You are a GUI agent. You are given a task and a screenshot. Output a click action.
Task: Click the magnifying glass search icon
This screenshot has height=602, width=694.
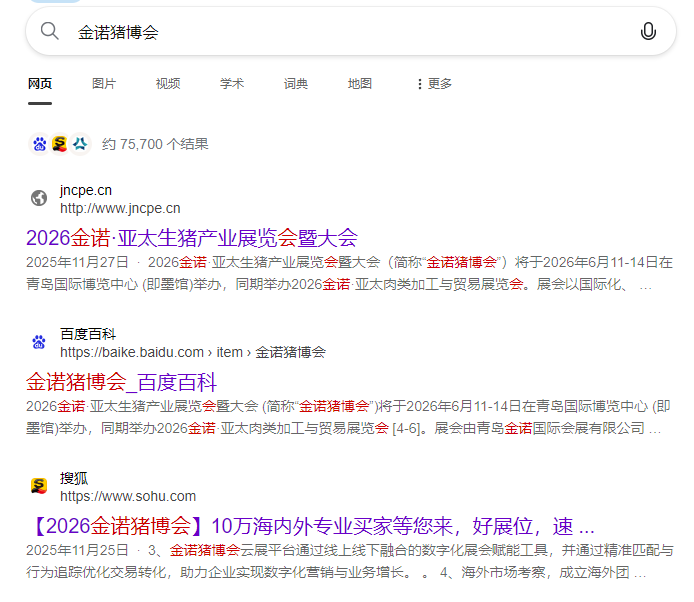[x=50, y=32]
